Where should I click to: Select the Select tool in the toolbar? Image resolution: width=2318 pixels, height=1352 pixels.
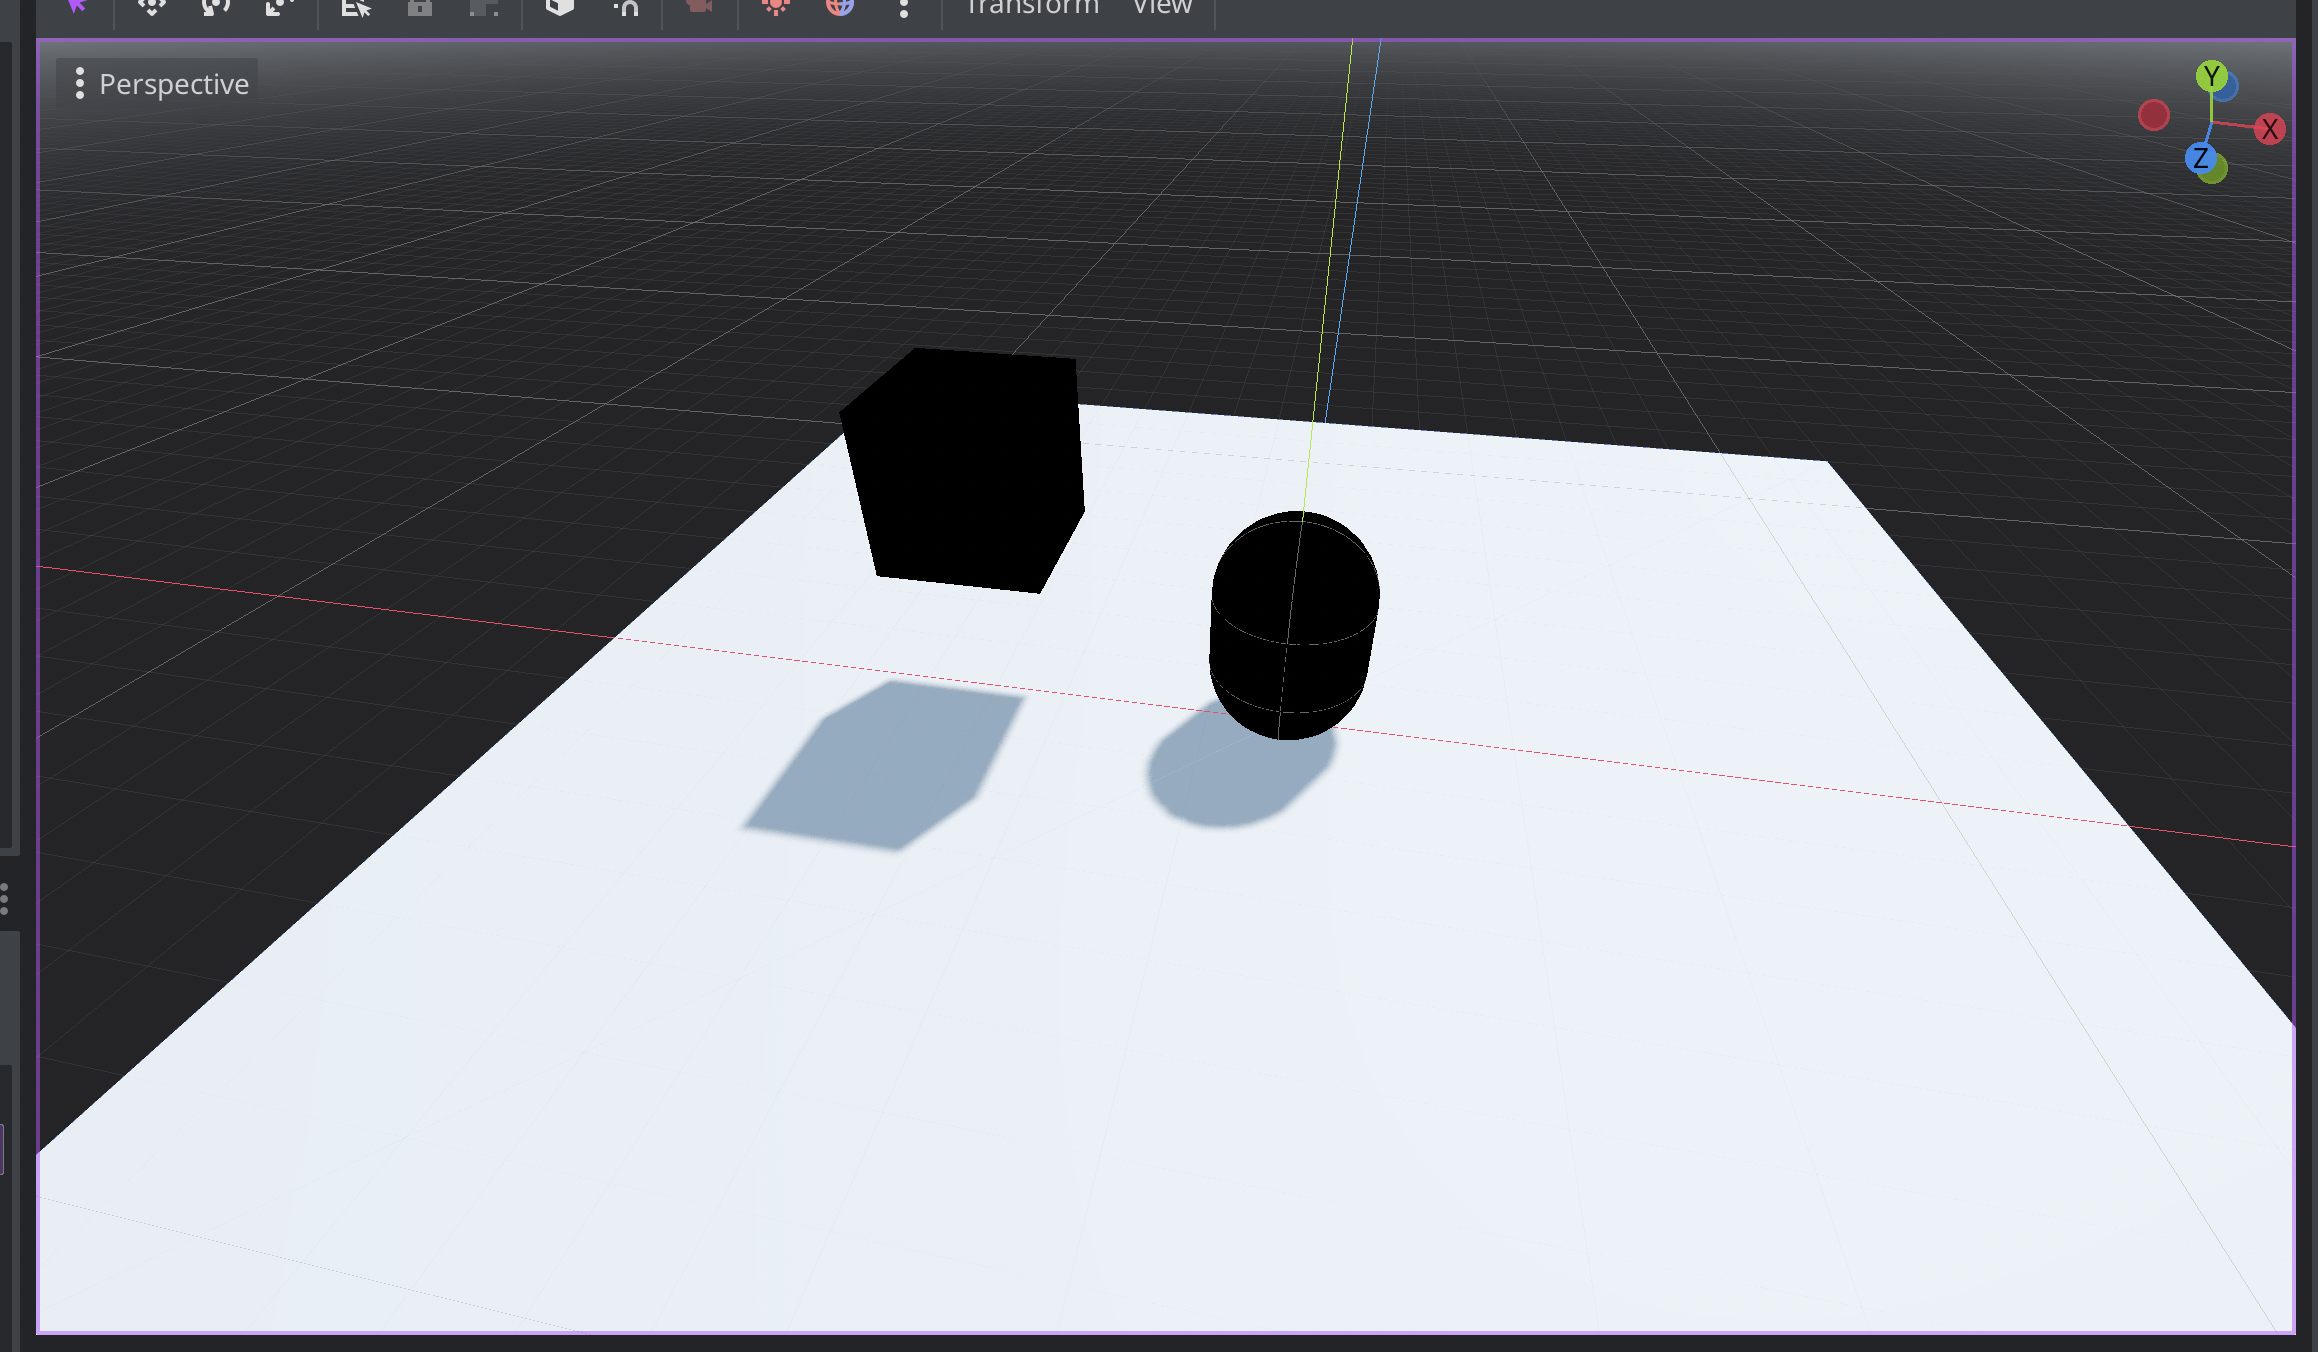point(78,6)
